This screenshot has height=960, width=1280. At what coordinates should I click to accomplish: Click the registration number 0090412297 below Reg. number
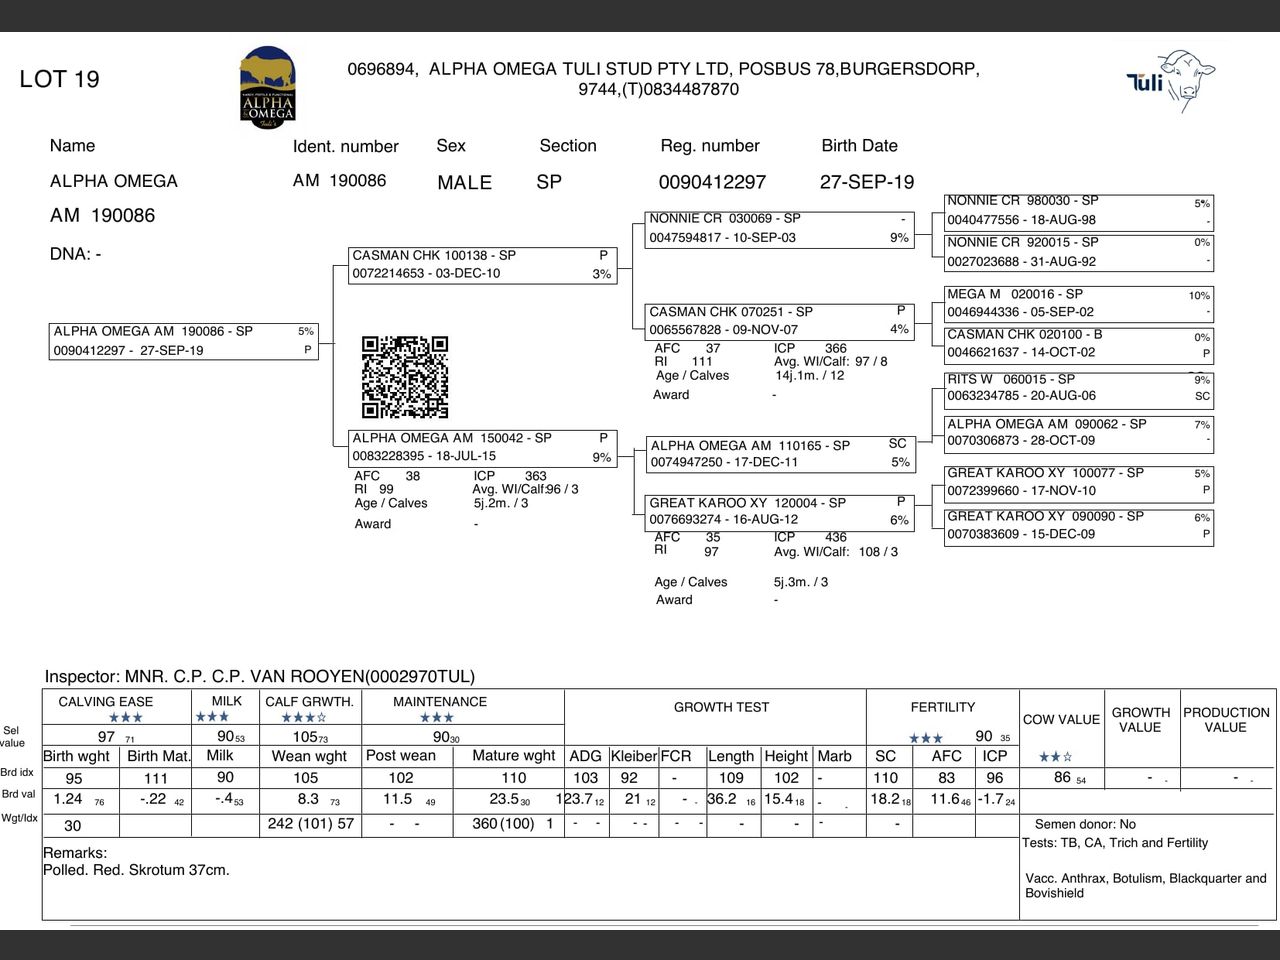click(712, 182)
